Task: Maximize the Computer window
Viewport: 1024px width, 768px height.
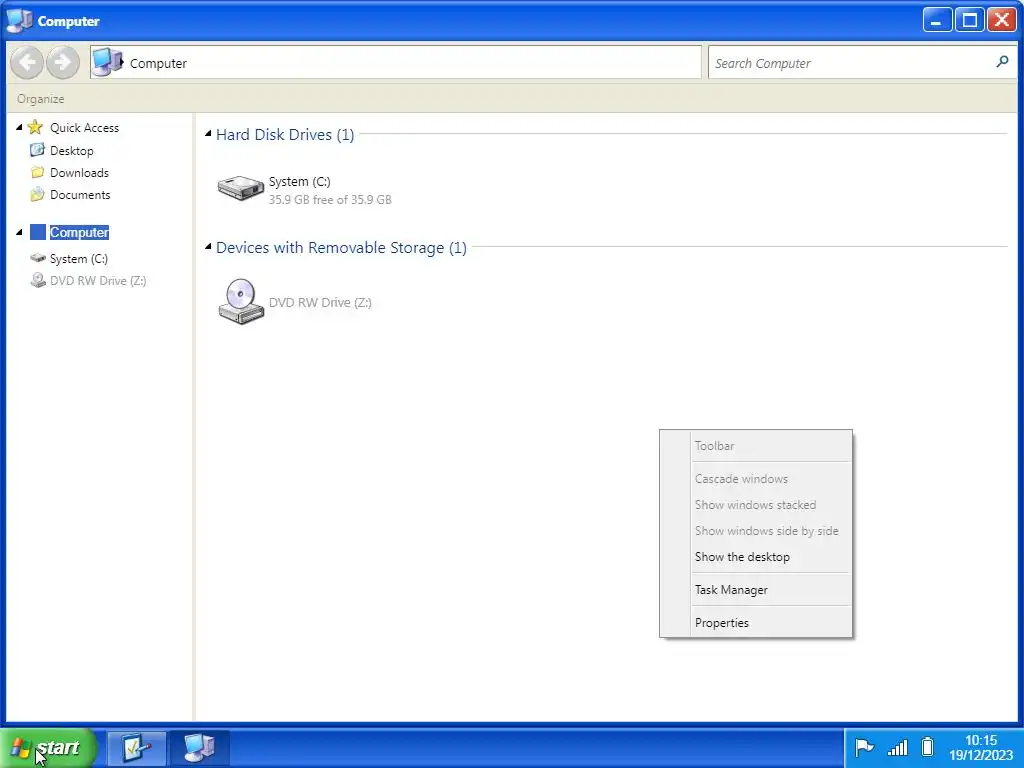Action: pyautogui.click(x=969, y=20)
